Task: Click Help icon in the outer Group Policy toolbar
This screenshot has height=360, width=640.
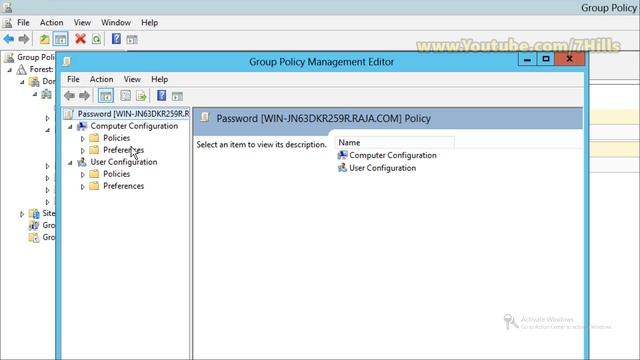Action: click(116, 39)
